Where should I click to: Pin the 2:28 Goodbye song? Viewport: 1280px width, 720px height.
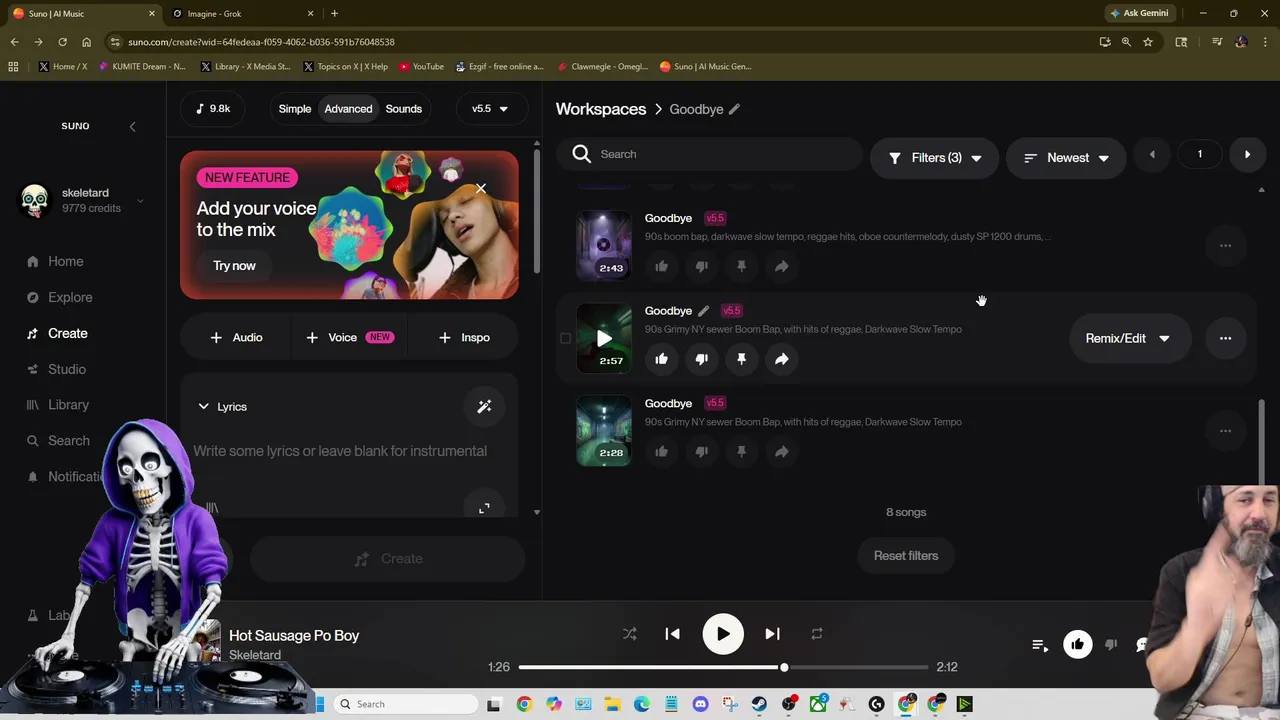click(x=741, y=452)
